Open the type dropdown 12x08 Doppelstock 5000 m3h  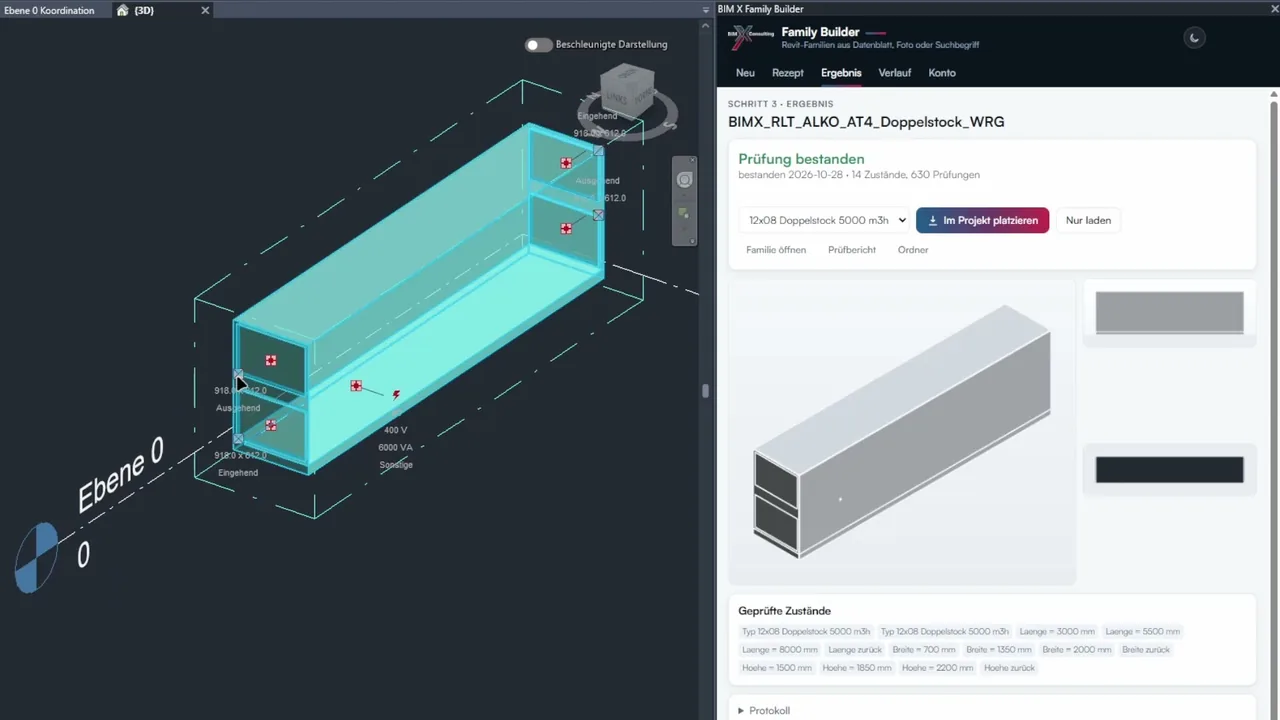point(824,220)
